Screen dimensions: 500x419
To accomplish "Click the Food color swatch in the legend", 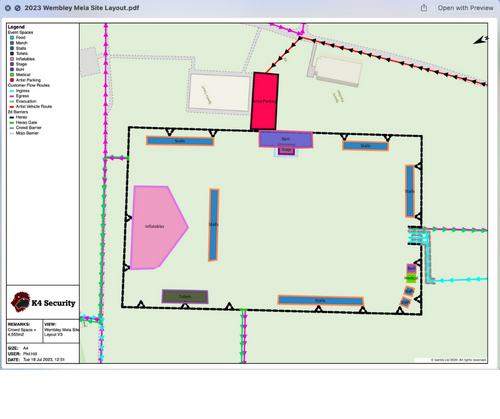I will [x=12, y=38].
